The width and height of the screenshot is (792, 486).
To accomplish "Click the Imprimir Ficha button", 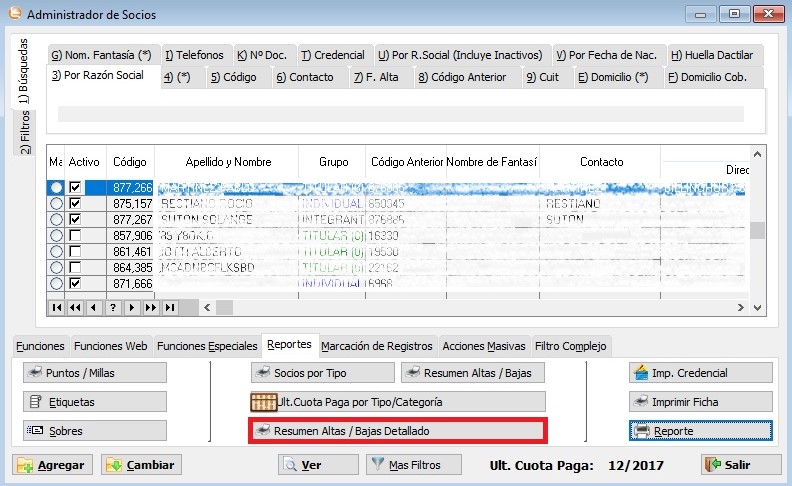I will [x=700, y=402].
